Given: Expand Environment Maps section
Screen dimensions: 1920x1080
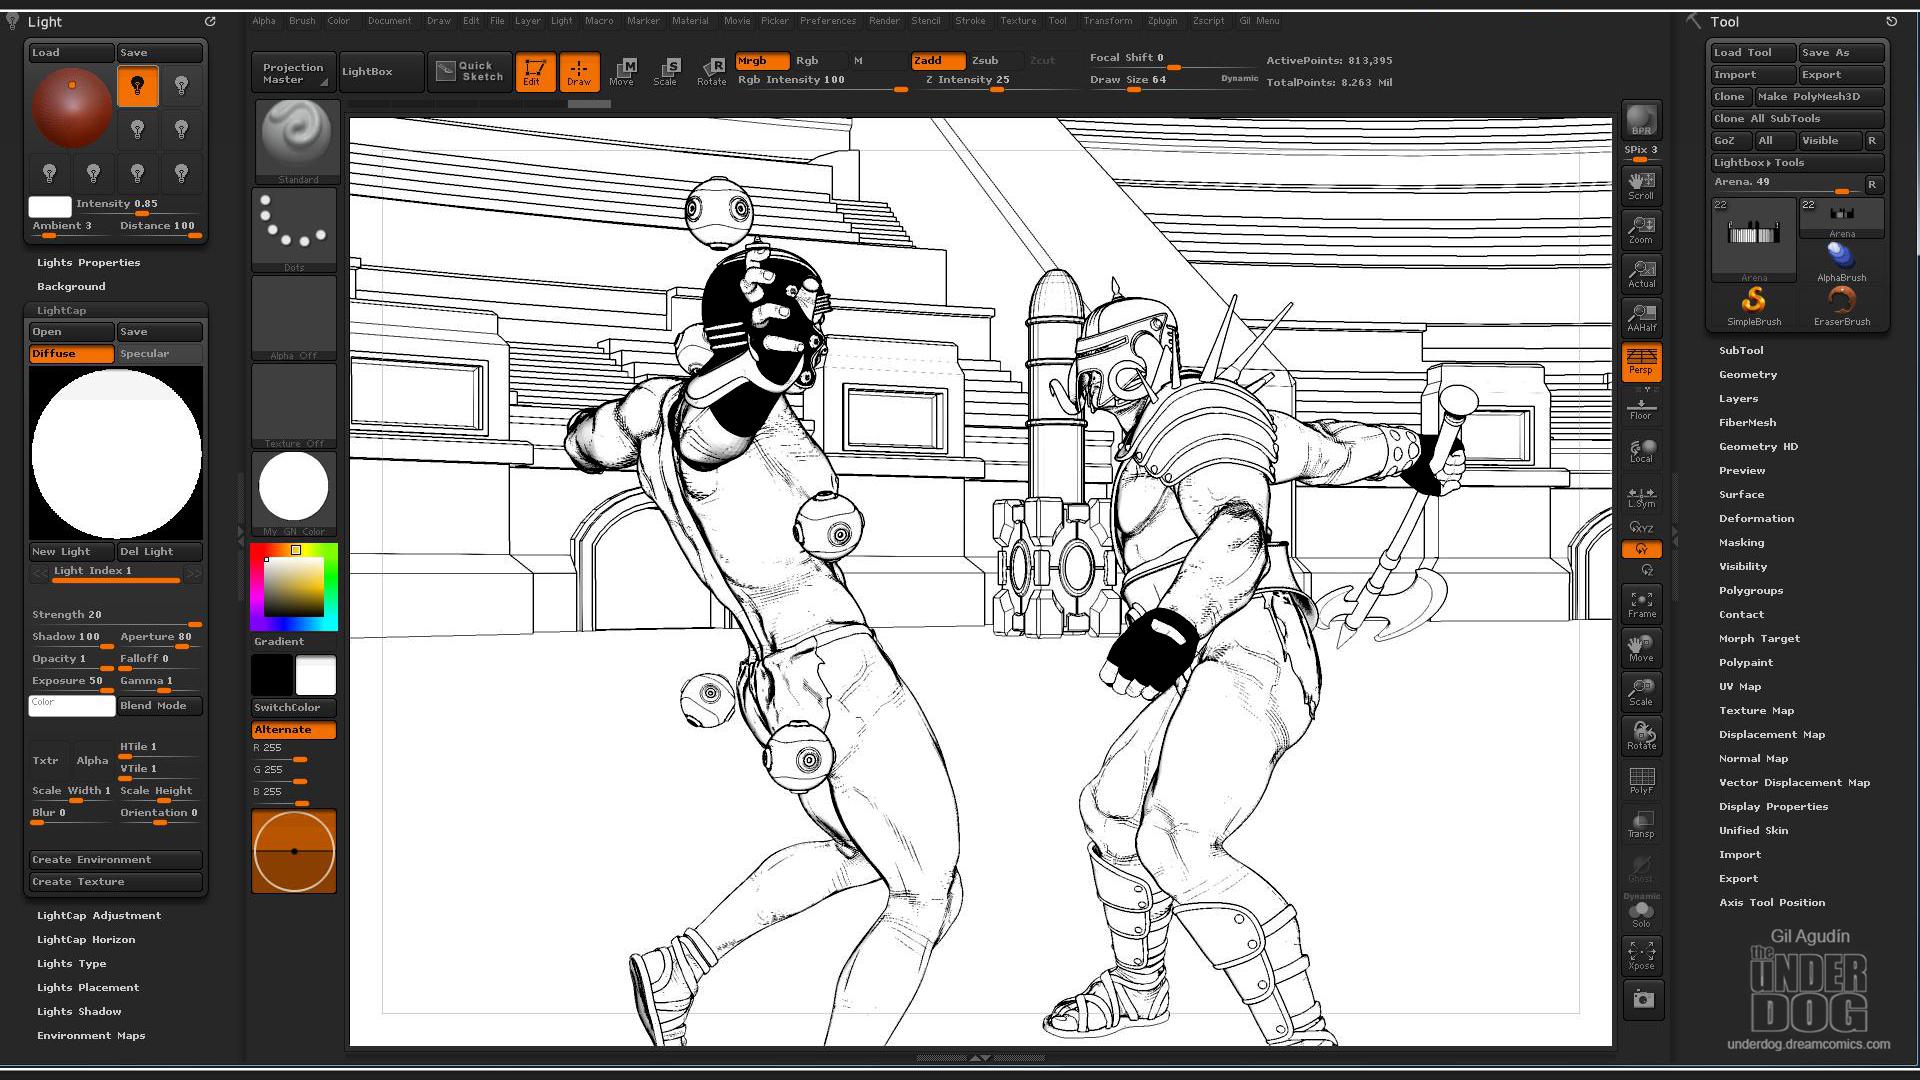Looking at the screenshot, I should click(x=91, y=1035).
